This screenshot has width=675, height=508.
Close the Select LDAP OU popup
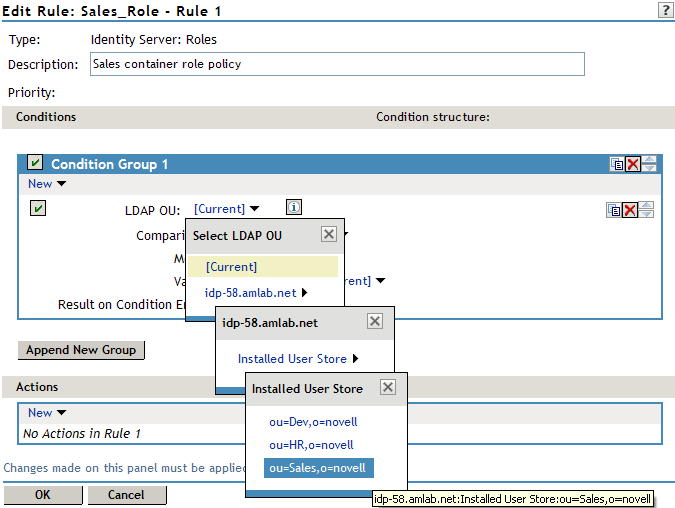tap(328, 235)
